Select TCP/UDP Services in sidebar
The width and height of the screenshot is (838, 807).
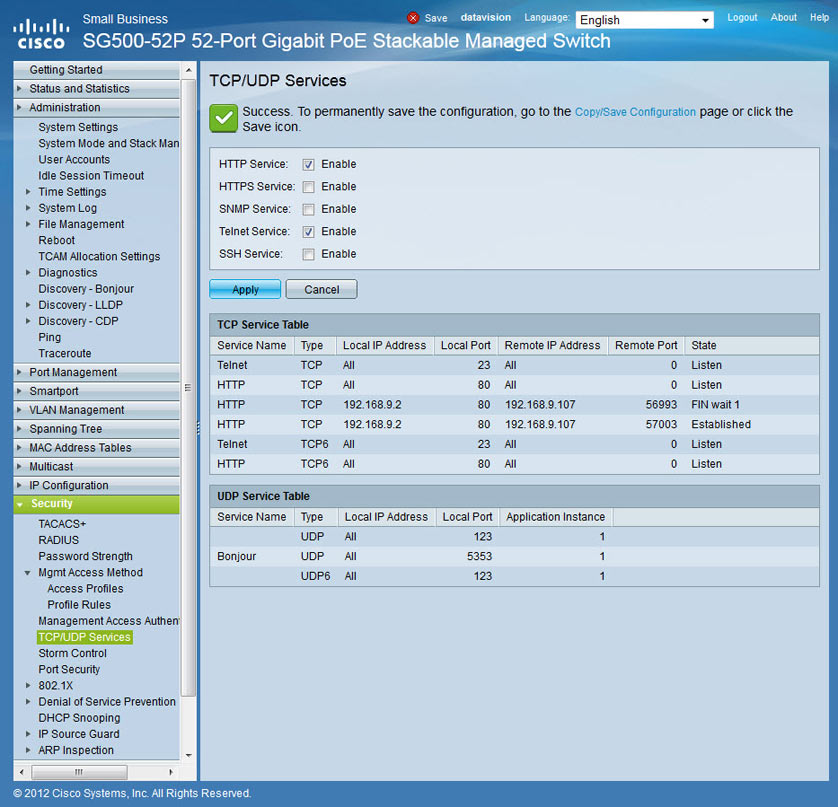[x=84, y=637]
